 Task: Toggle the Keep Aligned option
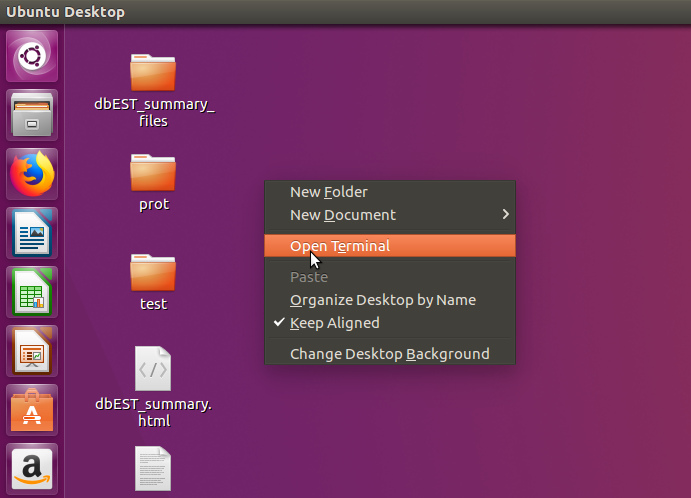(334, 323)
